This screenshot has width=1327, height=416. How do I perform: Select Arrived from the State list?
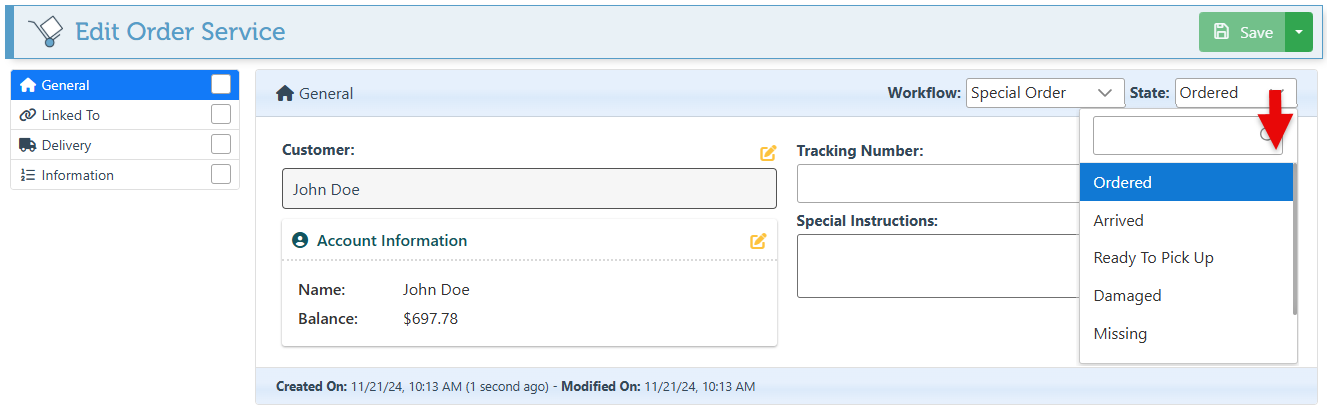(x=1118, y=220)
